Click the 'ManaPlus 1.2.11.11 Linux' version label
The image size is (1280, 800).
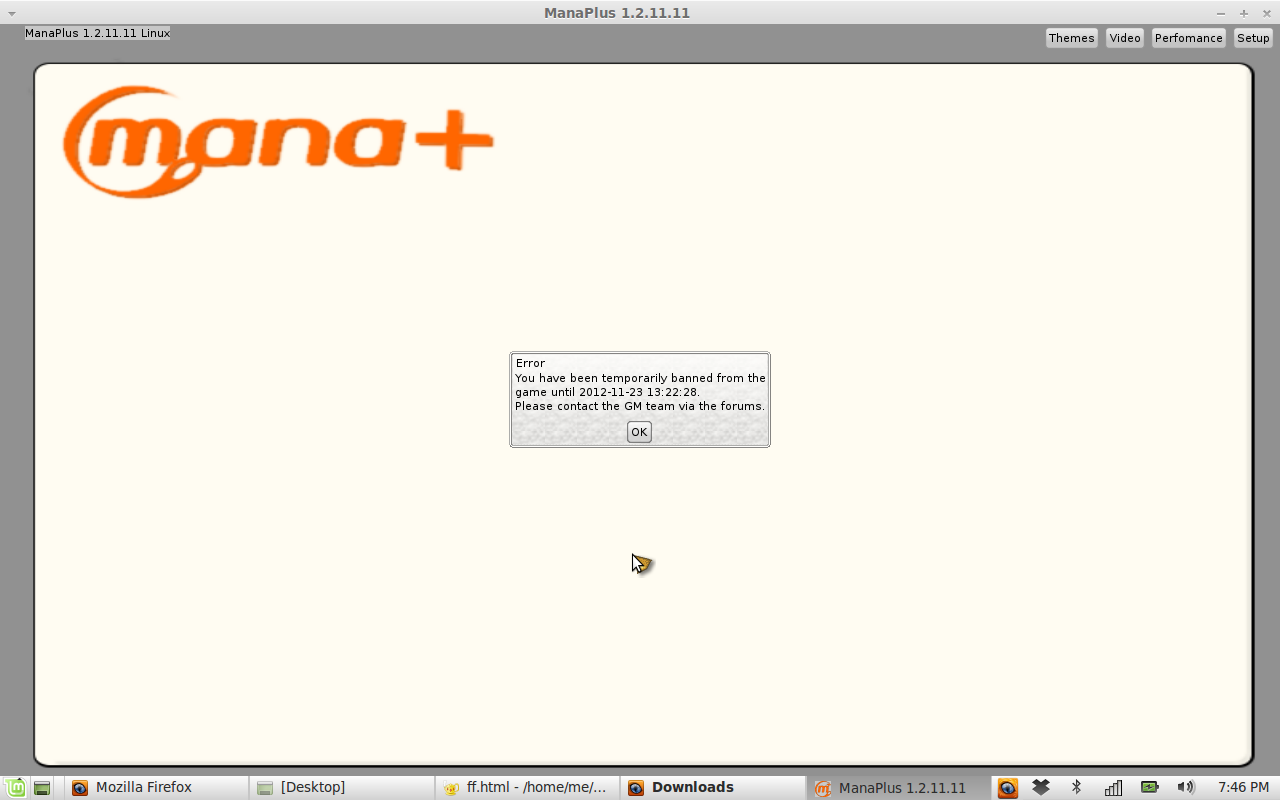point(97,33)
